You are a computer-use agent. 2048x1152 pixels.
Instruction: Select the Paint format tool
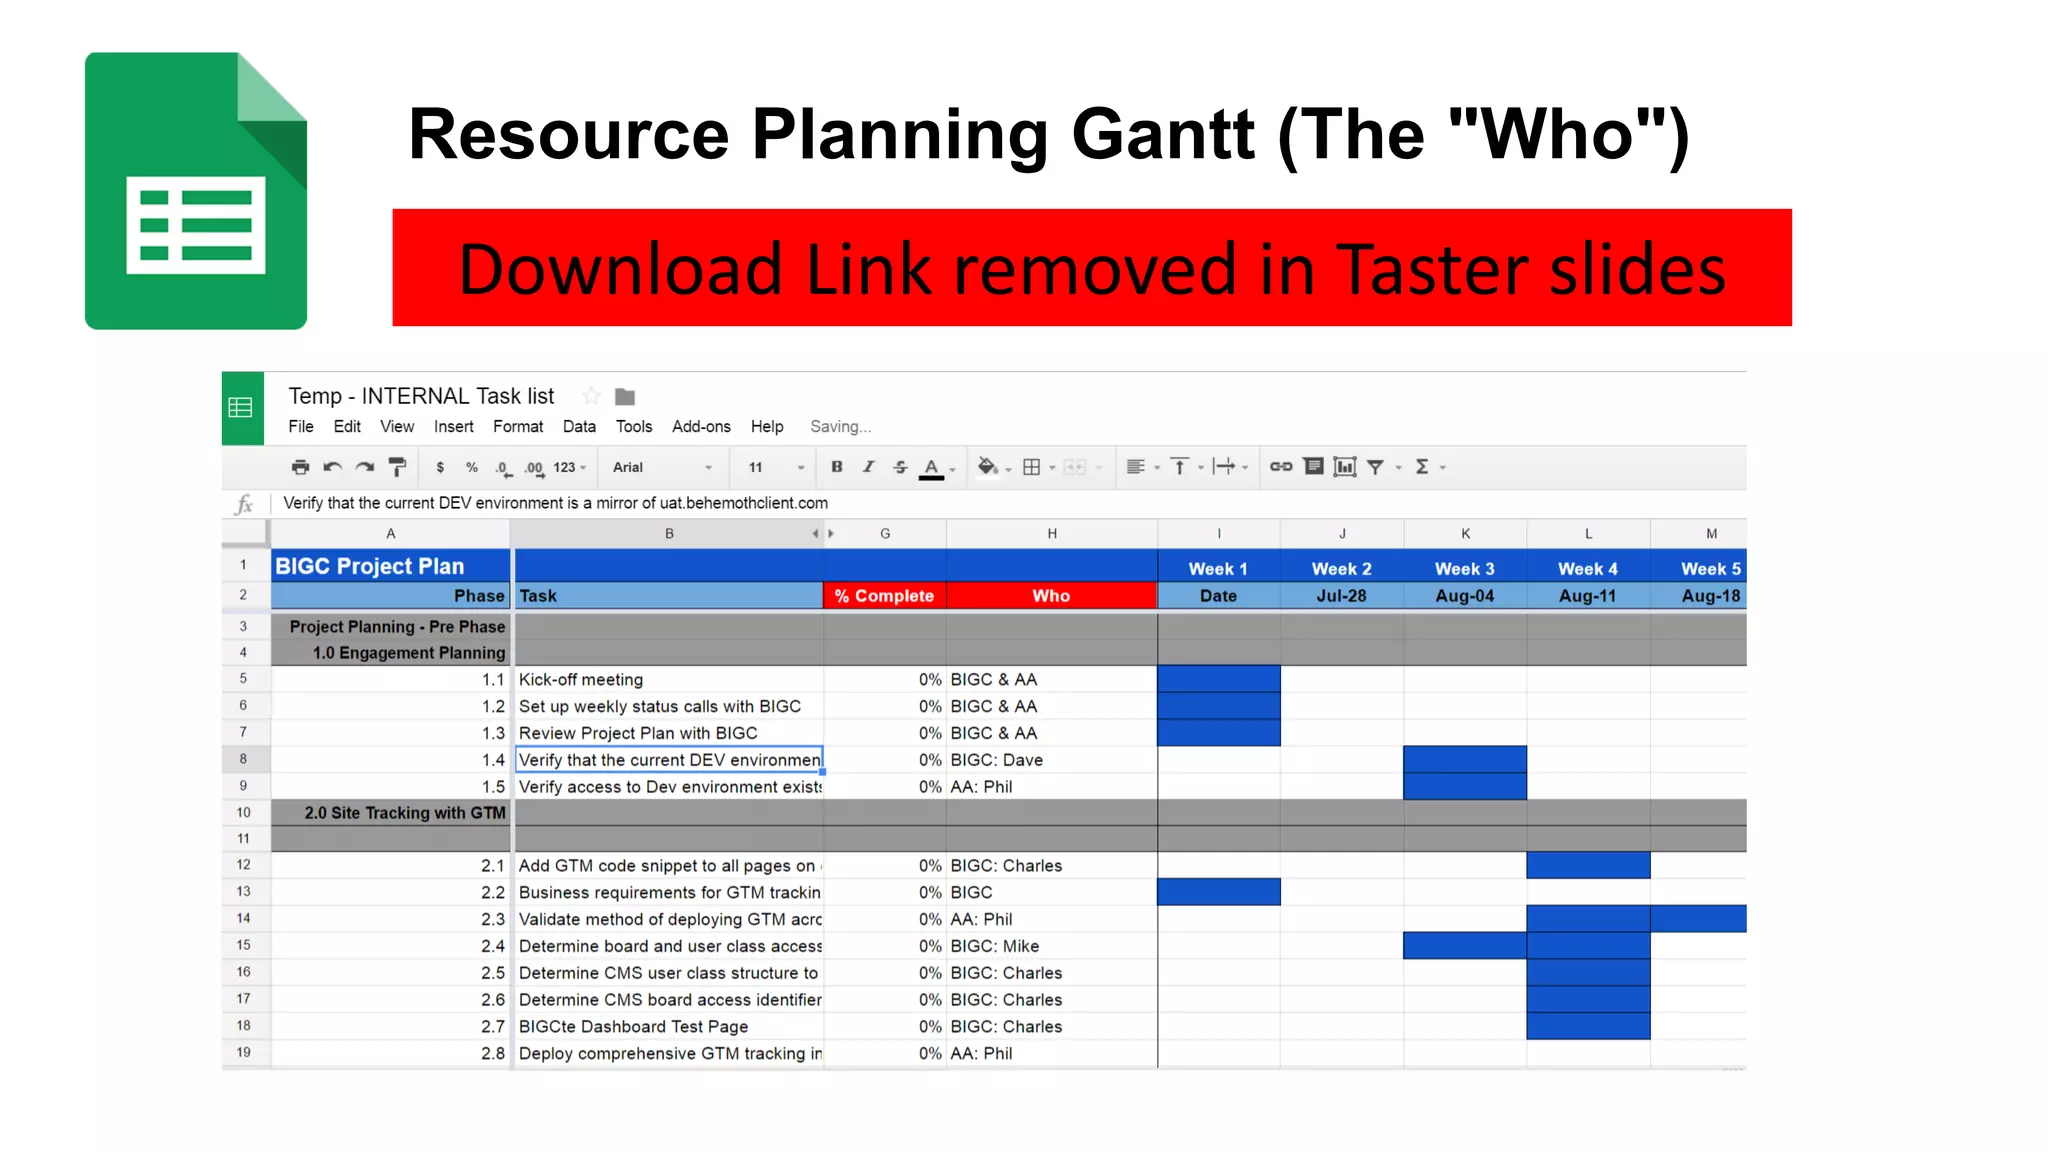tap(397, 467)
